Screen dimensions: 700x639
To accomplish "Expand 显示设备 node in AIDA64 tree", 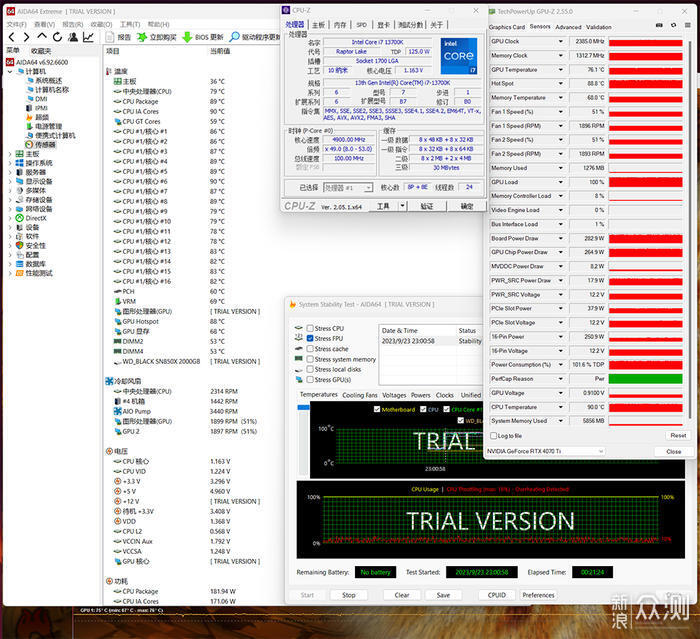I will (x=10, y=181).
